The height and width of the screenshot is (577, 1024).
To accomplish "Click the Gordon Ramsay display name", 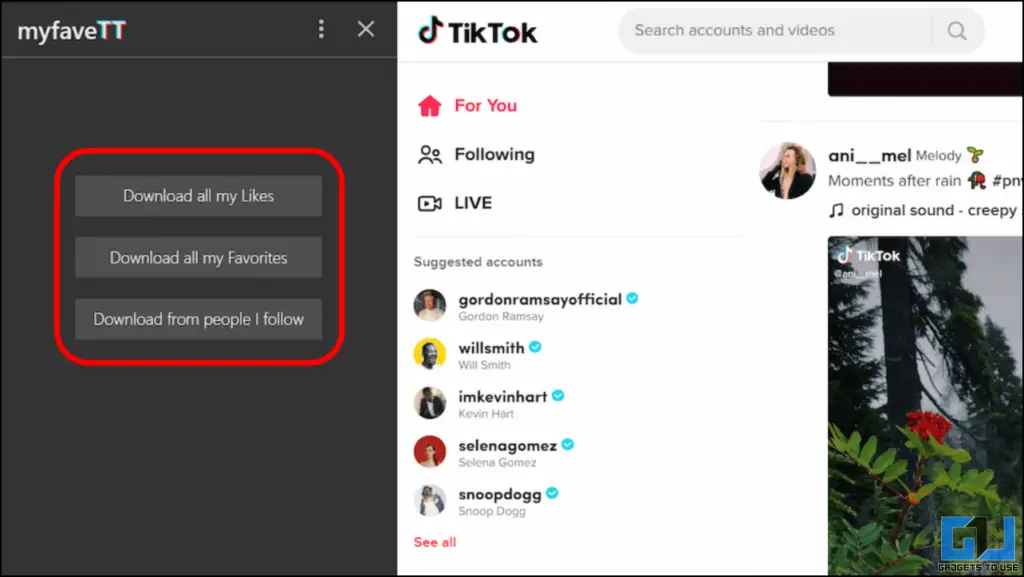I will pos(501,317).
